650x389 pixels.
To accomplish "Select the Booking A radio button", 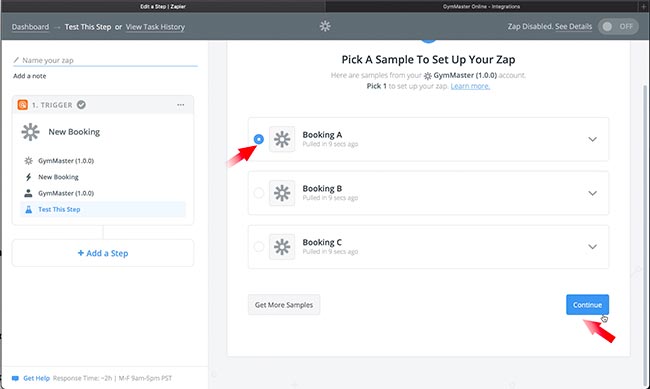I will click(x=259, y=139).
